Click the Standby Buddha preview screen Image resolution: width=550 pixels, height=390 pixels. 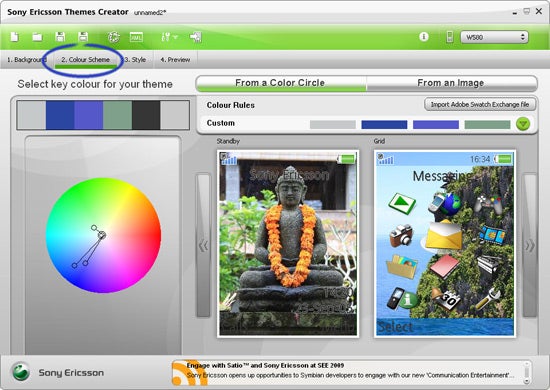click(x=288, y=243)
